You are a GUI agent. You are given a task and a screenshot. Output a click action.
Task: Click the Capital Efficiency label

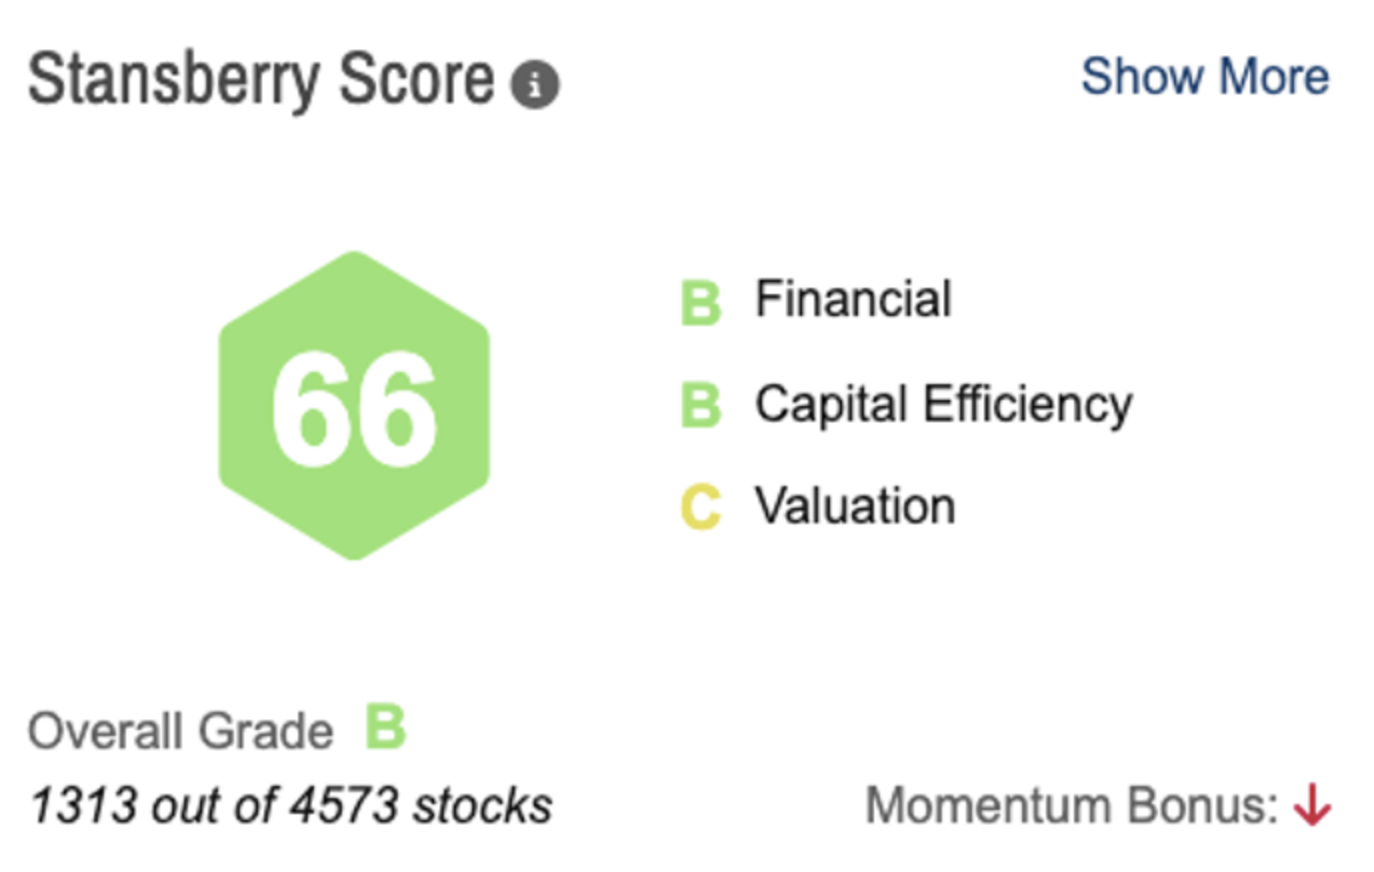[944, 404]
